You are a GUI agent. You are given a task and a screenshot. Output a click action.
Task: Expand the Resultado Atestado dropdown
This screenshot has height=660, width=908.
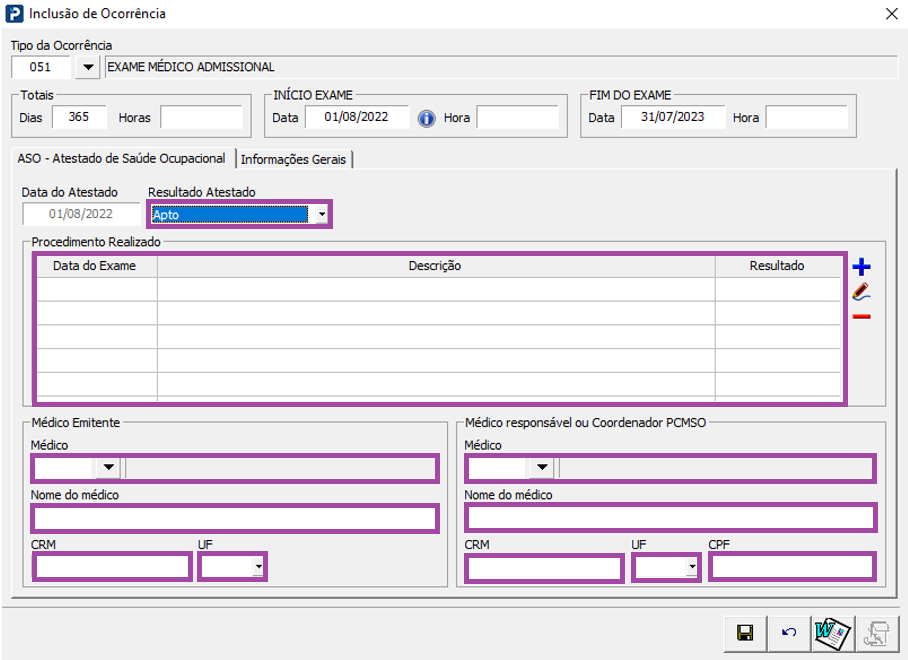point(321,214)
